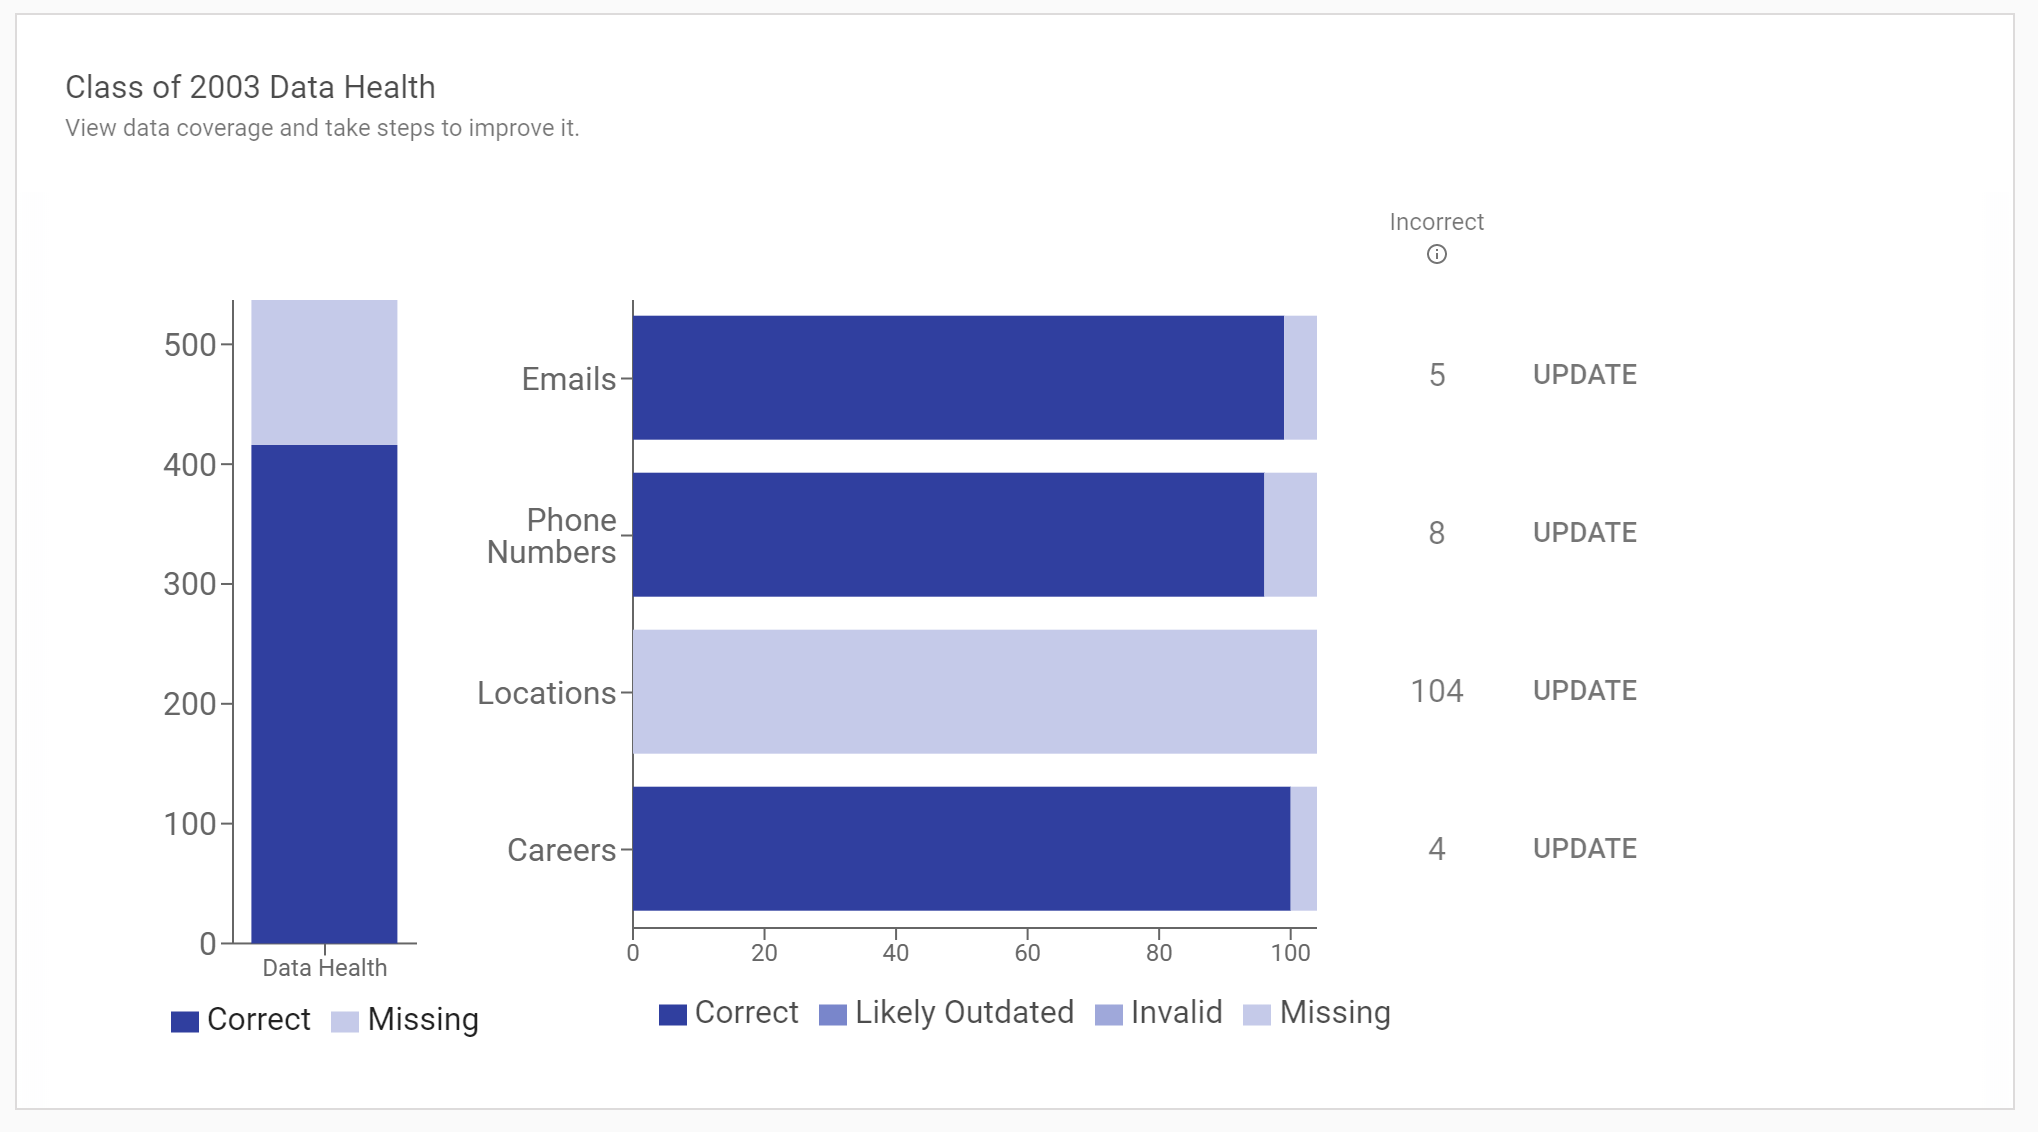The image size is (2038, 1132).
Task: Click the Locations missing data bar
Action: click(975, 692)
